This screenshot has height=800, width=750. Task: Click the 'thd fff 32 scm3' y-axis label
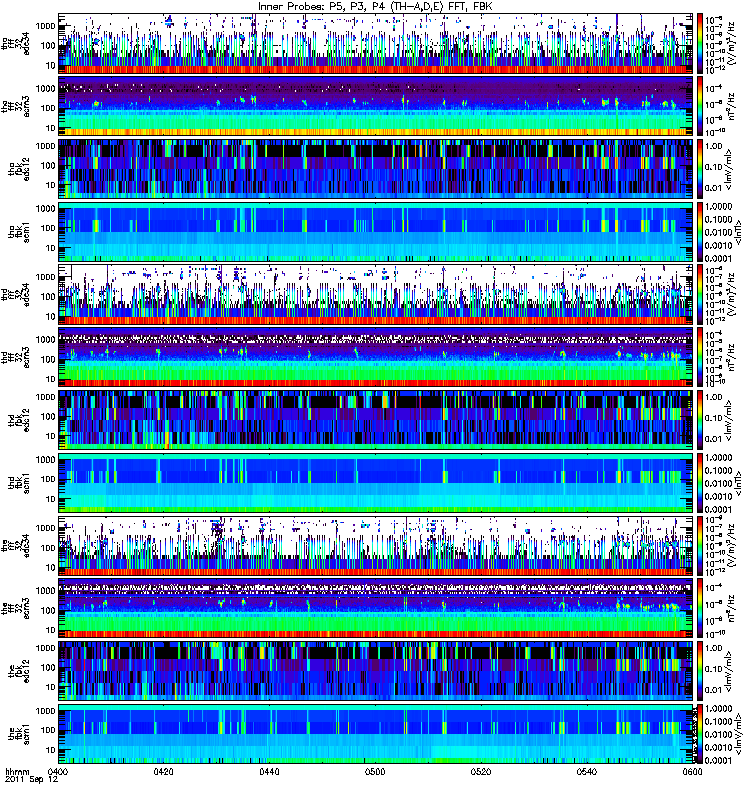[x=17, y=358]
